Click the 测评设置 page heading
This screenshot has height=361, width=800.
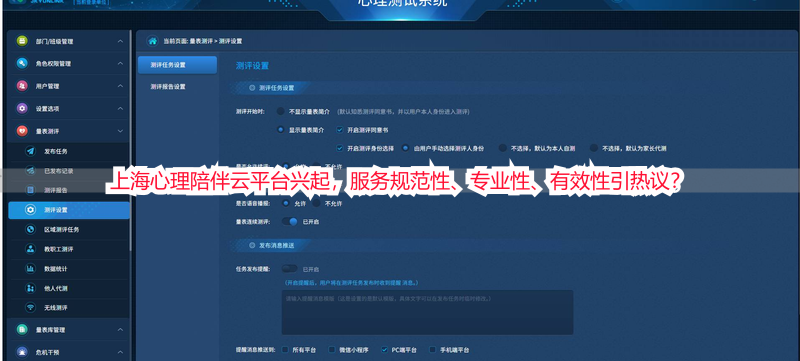[252, 66]
